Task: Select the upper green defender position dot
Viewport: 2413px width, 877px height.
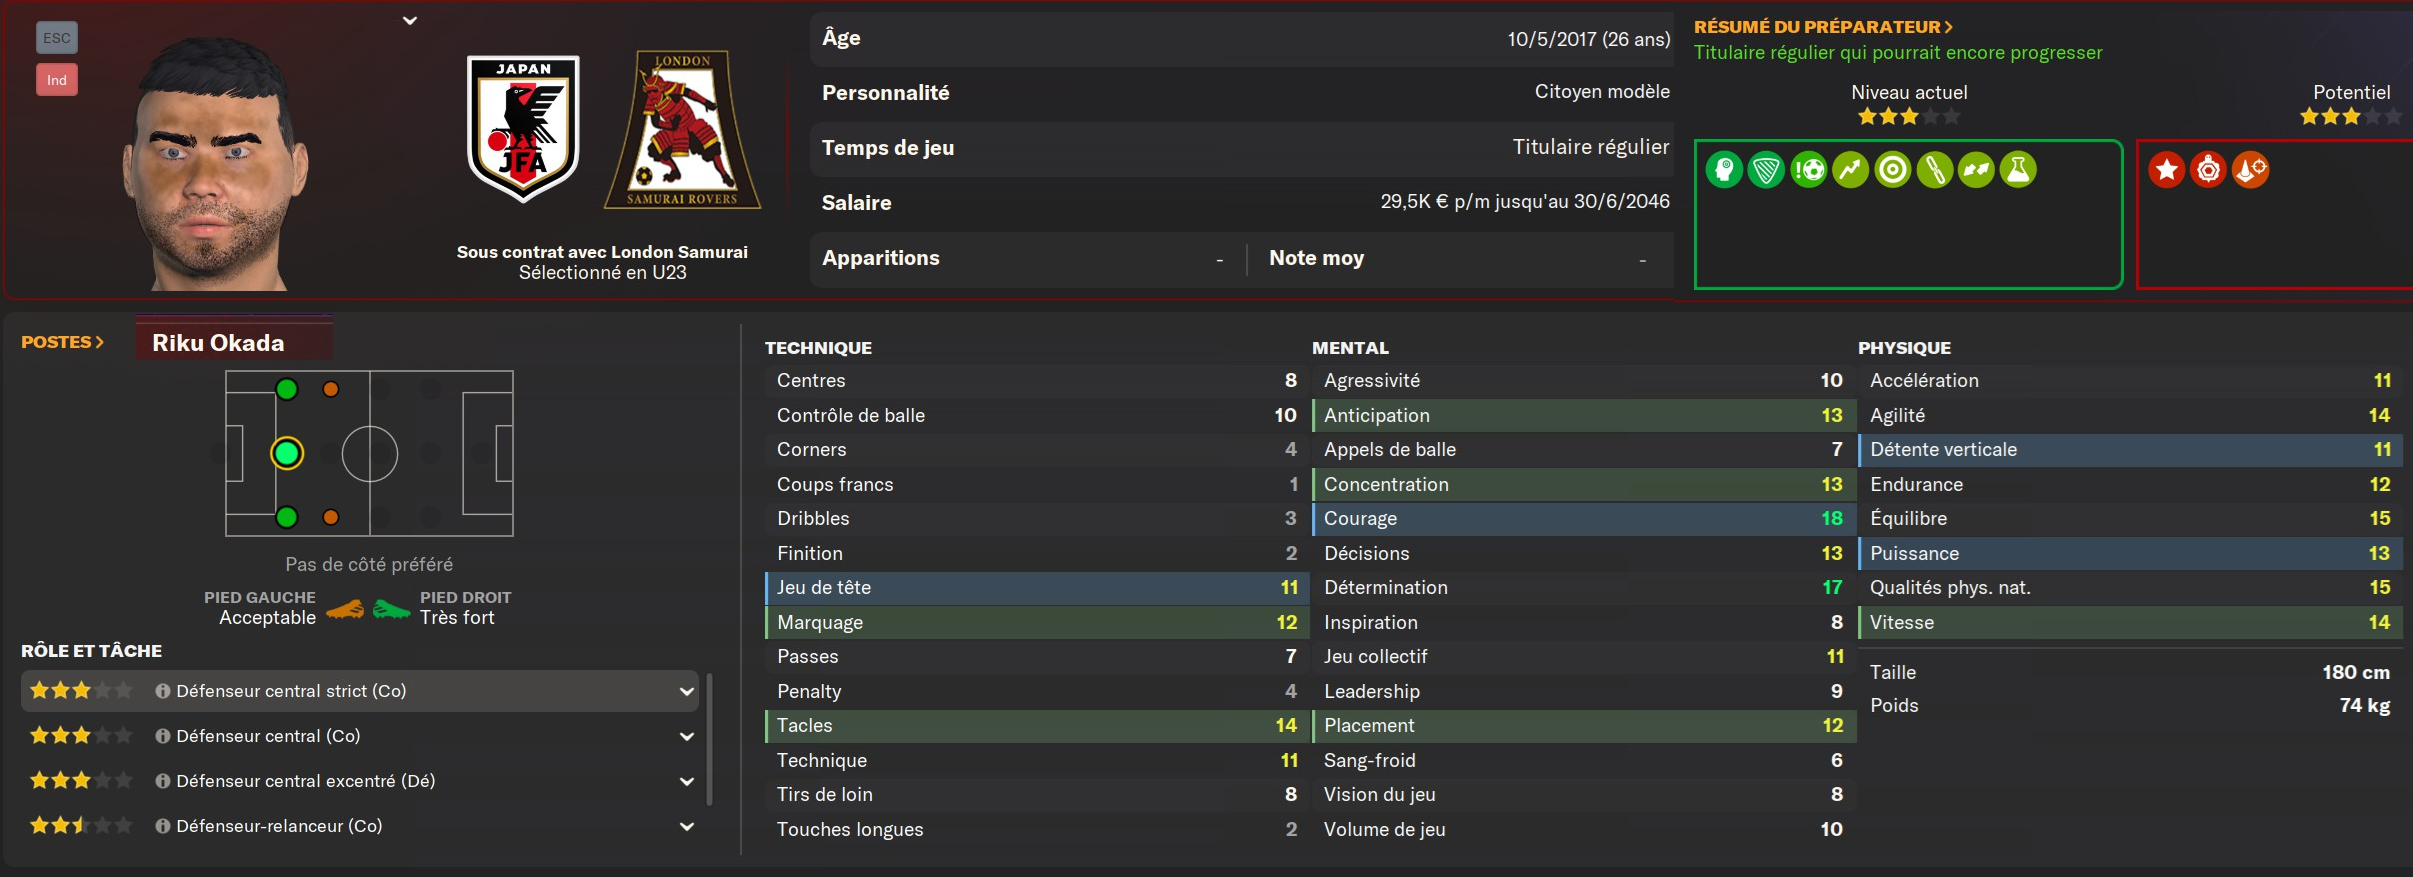Action: click(x=287, y=390)
